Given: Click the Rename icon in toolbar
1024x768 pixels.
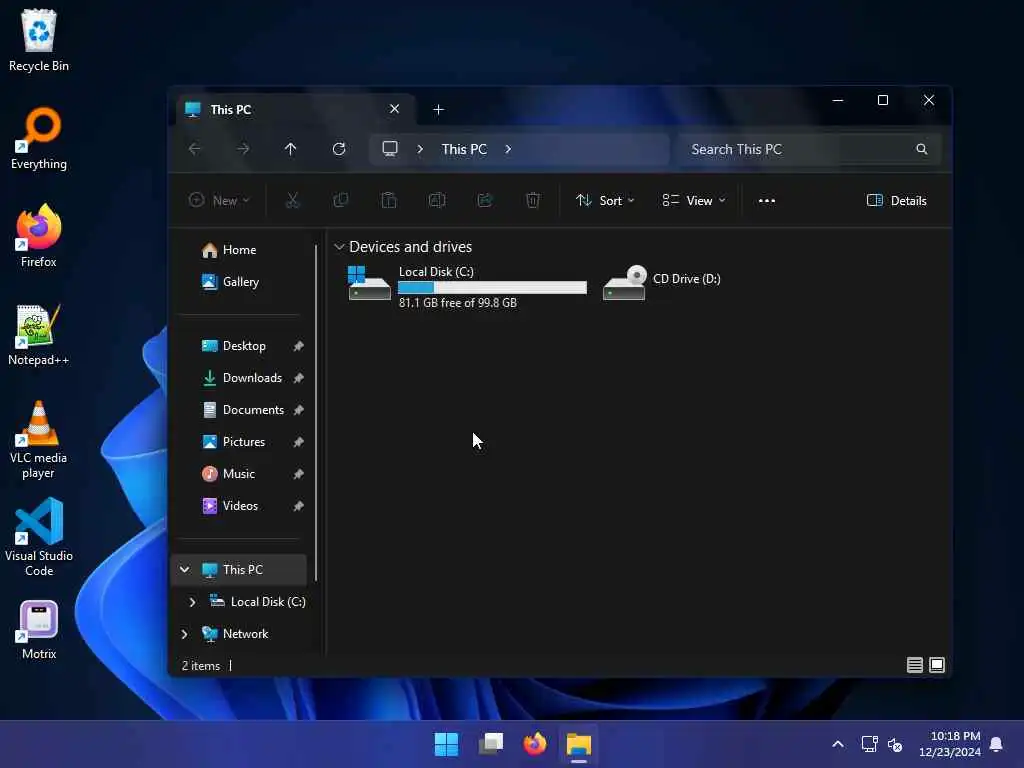Looking at the screenshot, I should coord(437,200).
